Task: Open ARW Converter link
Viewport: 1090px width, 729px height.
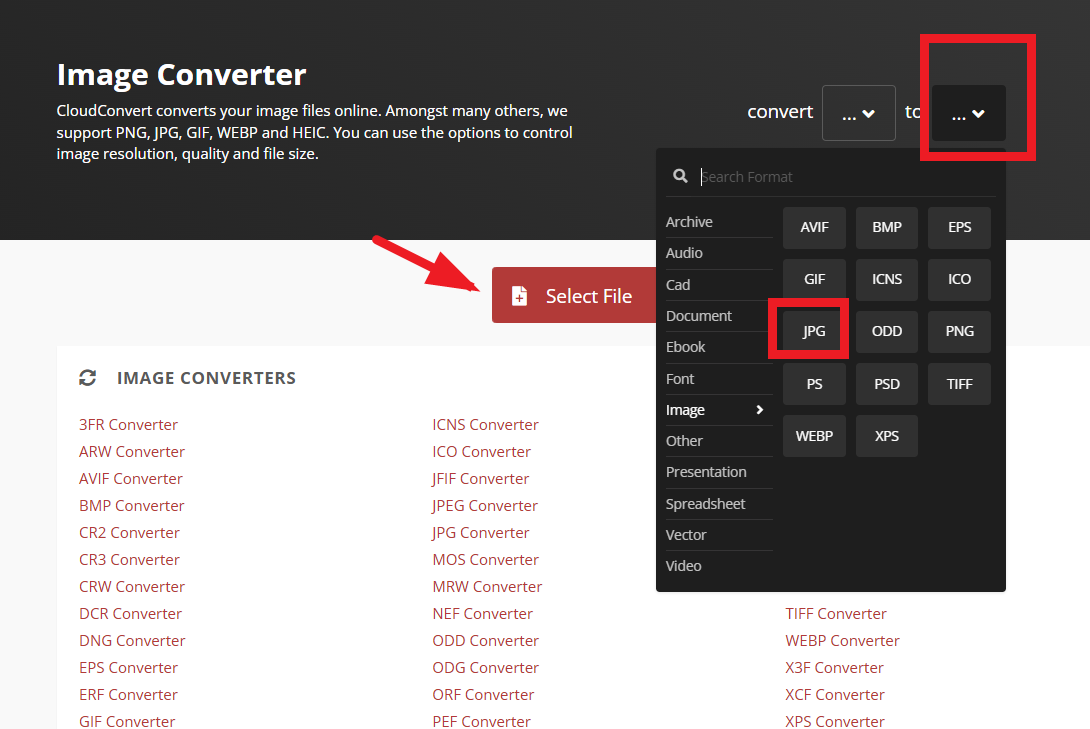Action: tap(131, 452)
